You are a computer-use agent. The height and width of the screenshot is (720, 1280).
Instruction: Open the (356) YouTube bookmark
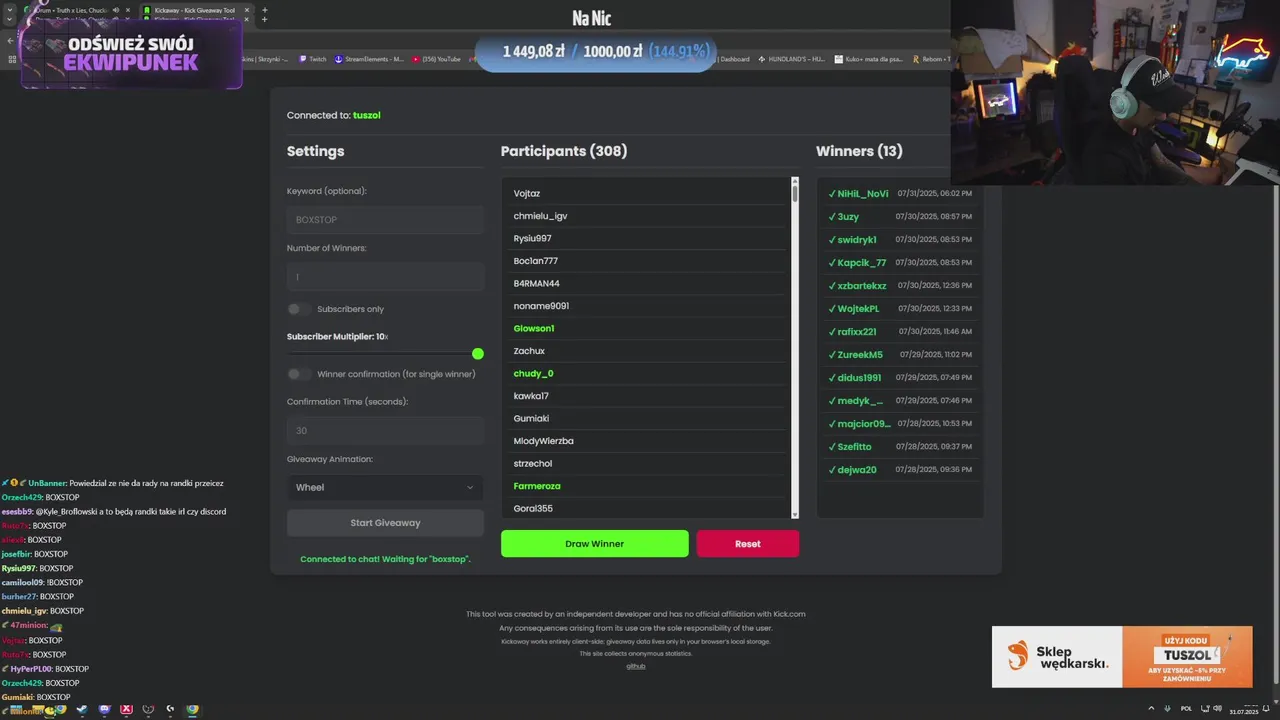tap(437, 59)
